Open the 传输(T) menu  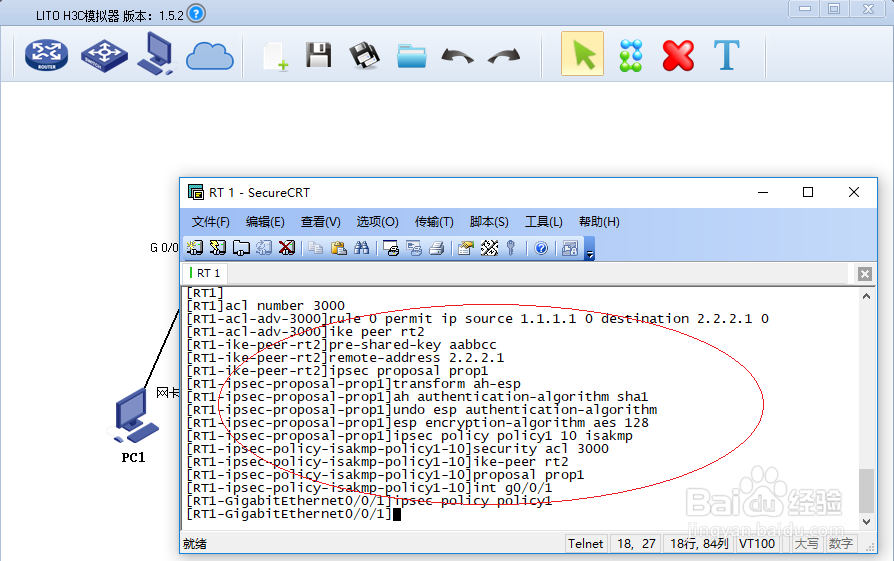[434, 222]
